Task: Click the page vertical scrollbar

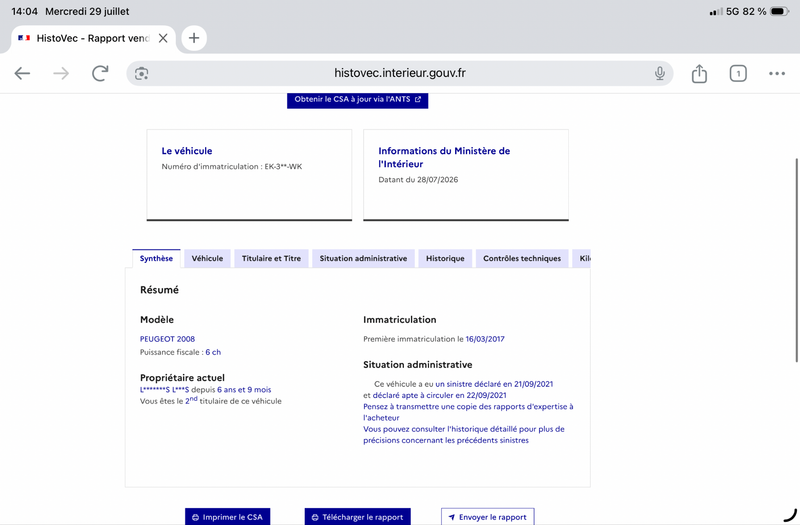Action: (x=797, y=260)
